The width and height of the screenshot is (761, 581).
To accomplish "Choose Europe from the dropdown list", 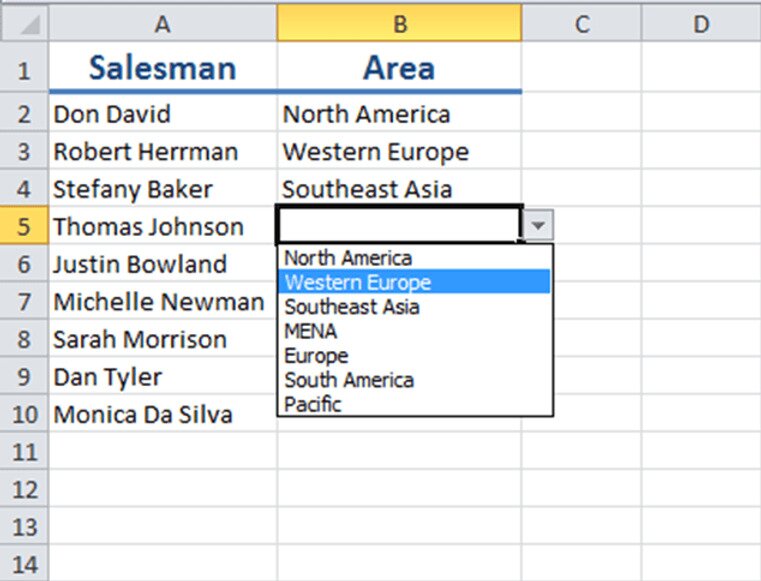I will (x=316, y=355).
